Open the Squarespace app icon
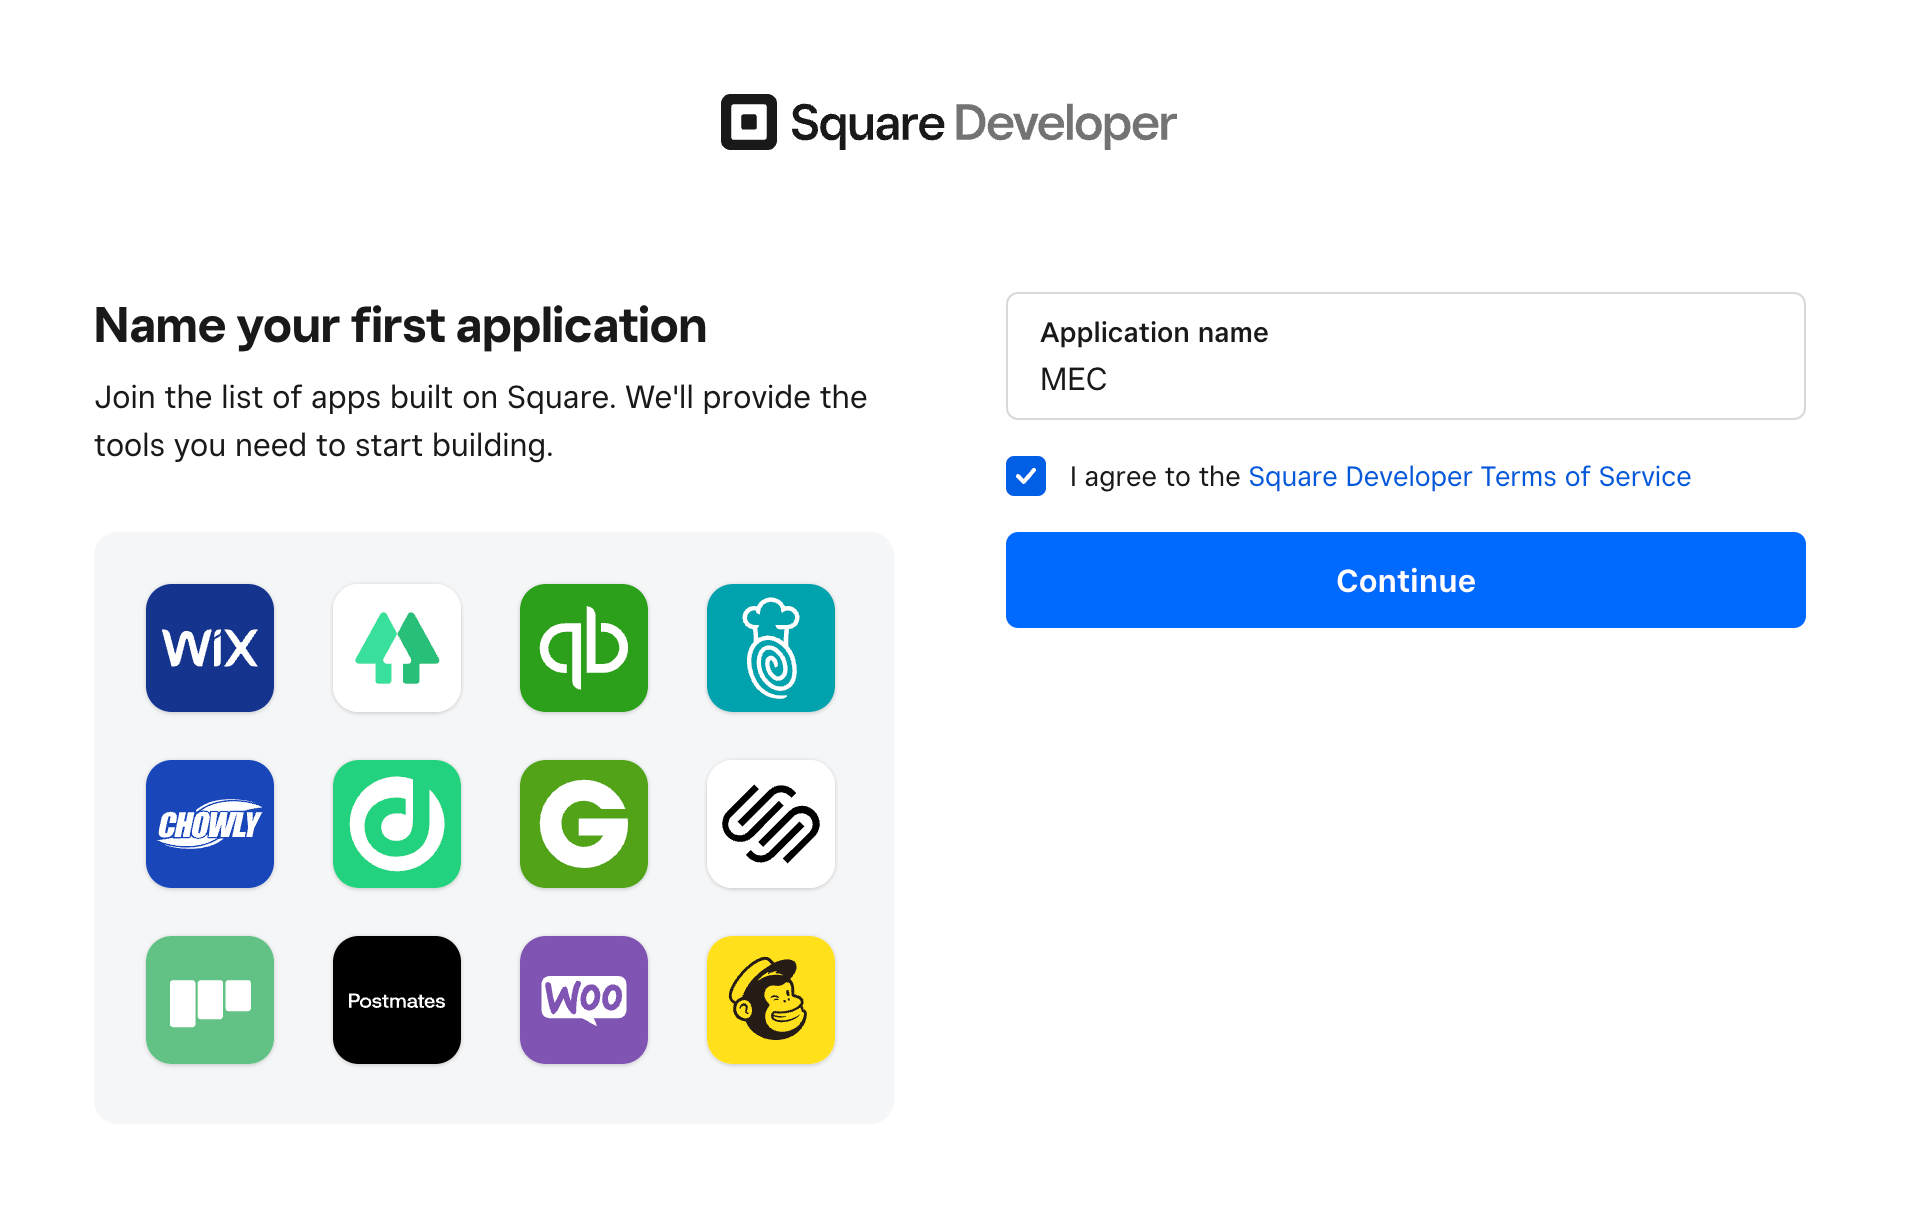Screen dimensions: 1908x1220 point(771,824)
